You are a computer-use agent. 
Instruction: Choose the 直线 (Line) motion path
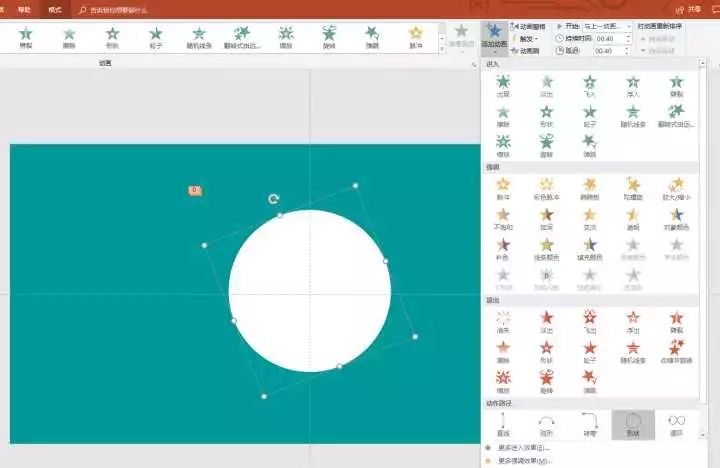pyautogui.click(x=503, y=424)
